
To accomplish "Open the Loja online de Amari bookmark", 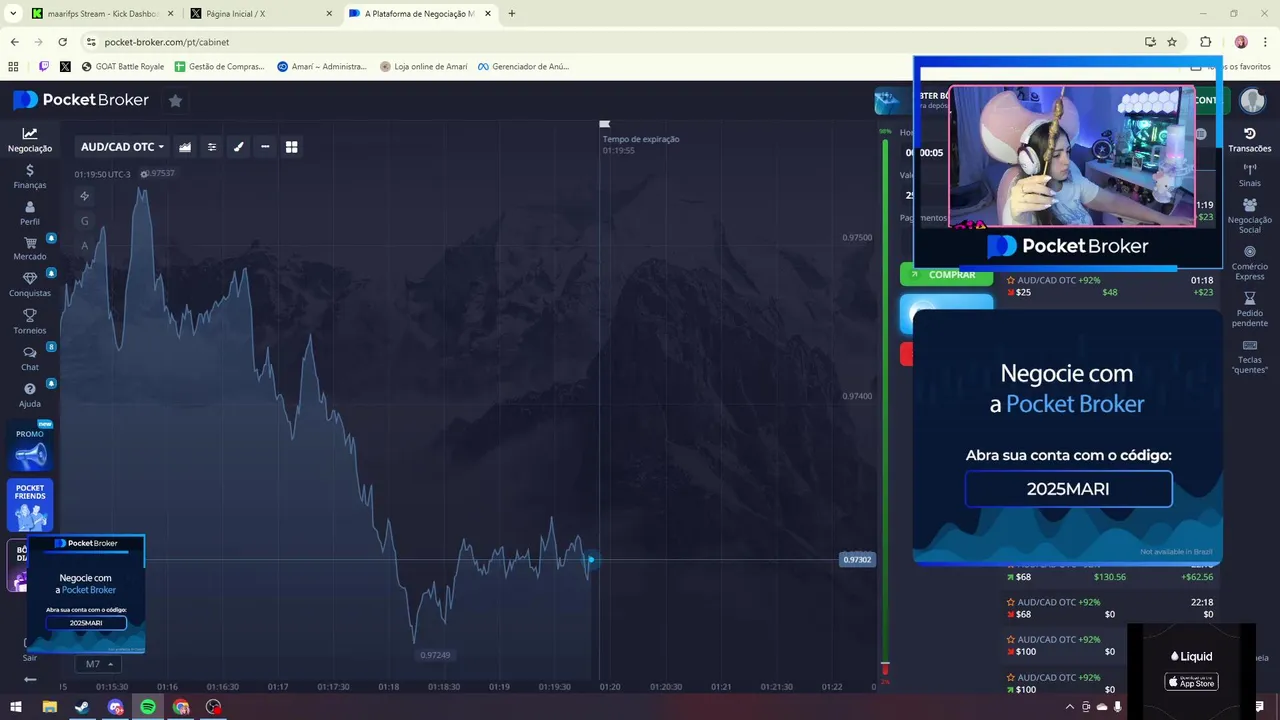I will click(x=424, y=67).
